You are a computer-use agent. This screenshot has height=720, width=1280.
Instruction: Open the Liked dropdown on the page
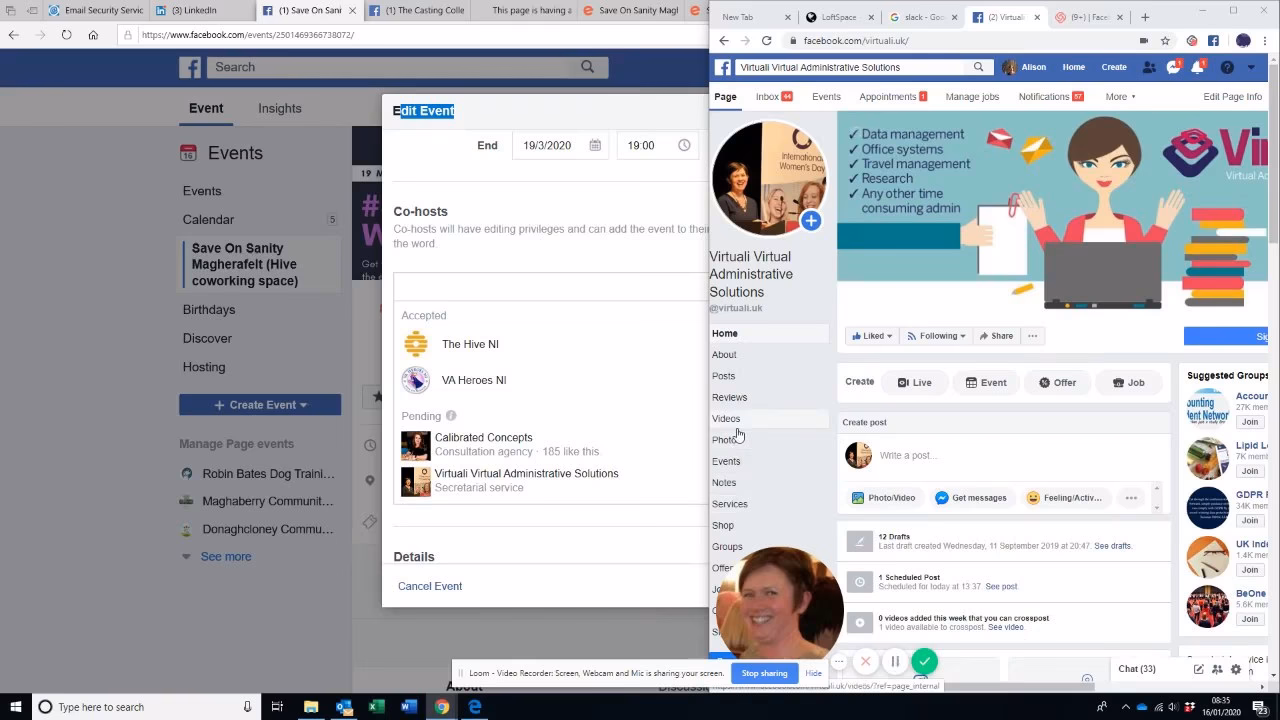tap(871, 336)
